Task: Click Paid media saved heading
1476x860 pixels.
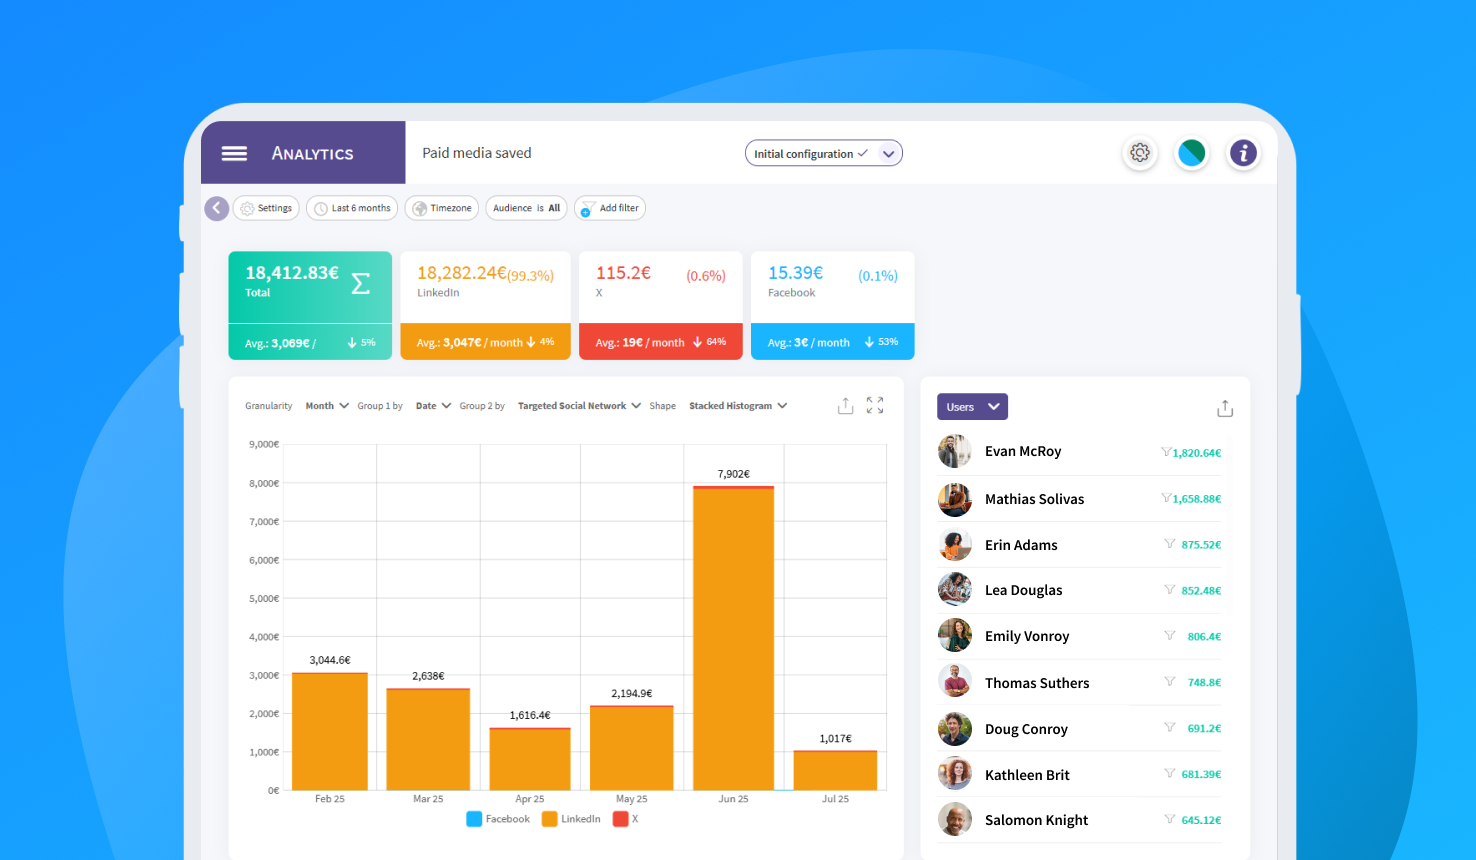Action: point(477,153)
